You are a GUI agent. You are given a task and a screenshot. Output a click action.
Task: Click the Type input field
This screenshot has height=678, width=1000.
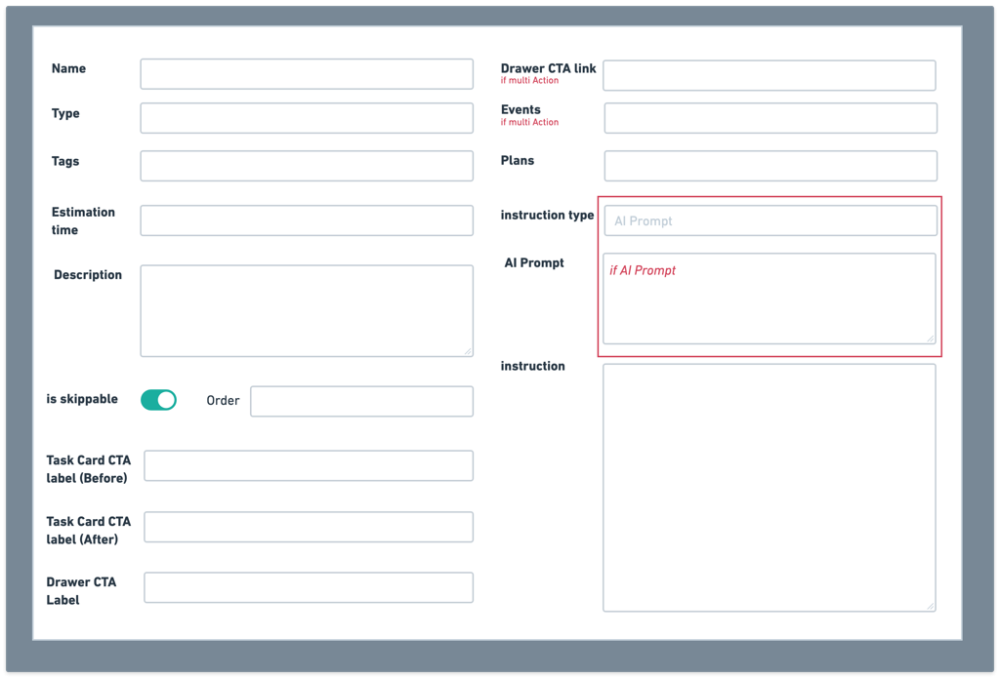(306, 118)
